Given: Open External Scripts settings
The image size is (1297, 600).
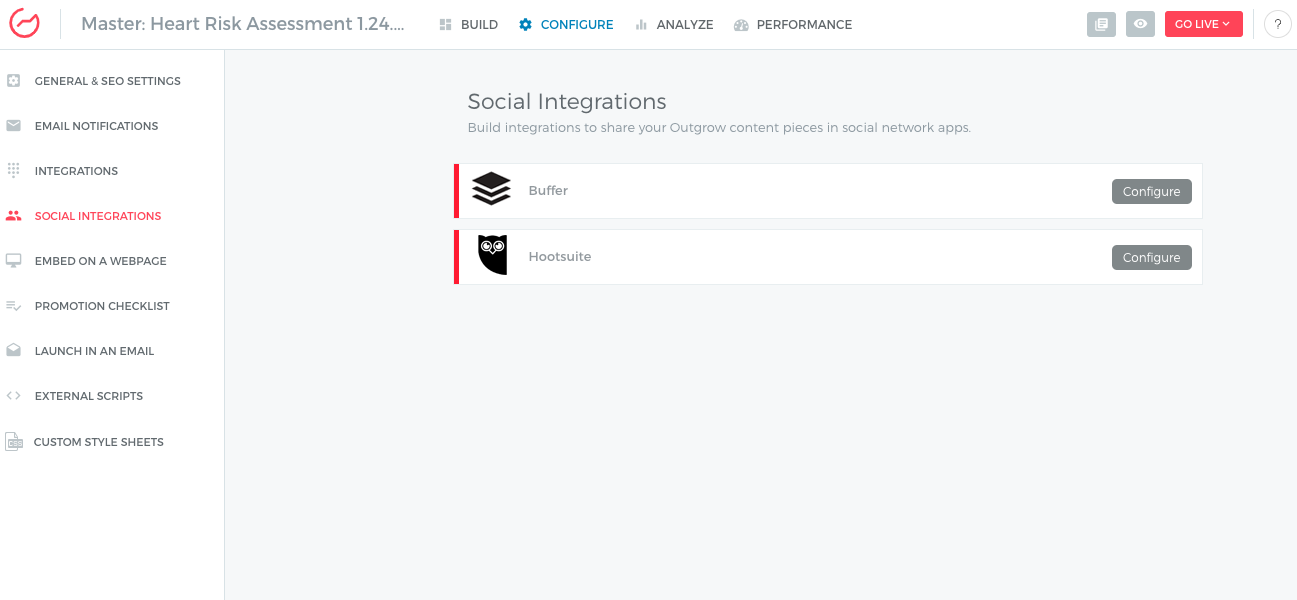Looking at the screenshot, I should click(x=89, y=396).
